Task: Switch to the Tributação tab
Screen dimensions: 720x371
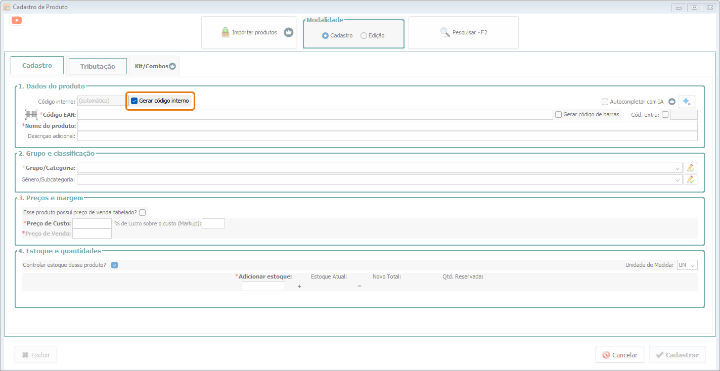Action: [97, 67]
